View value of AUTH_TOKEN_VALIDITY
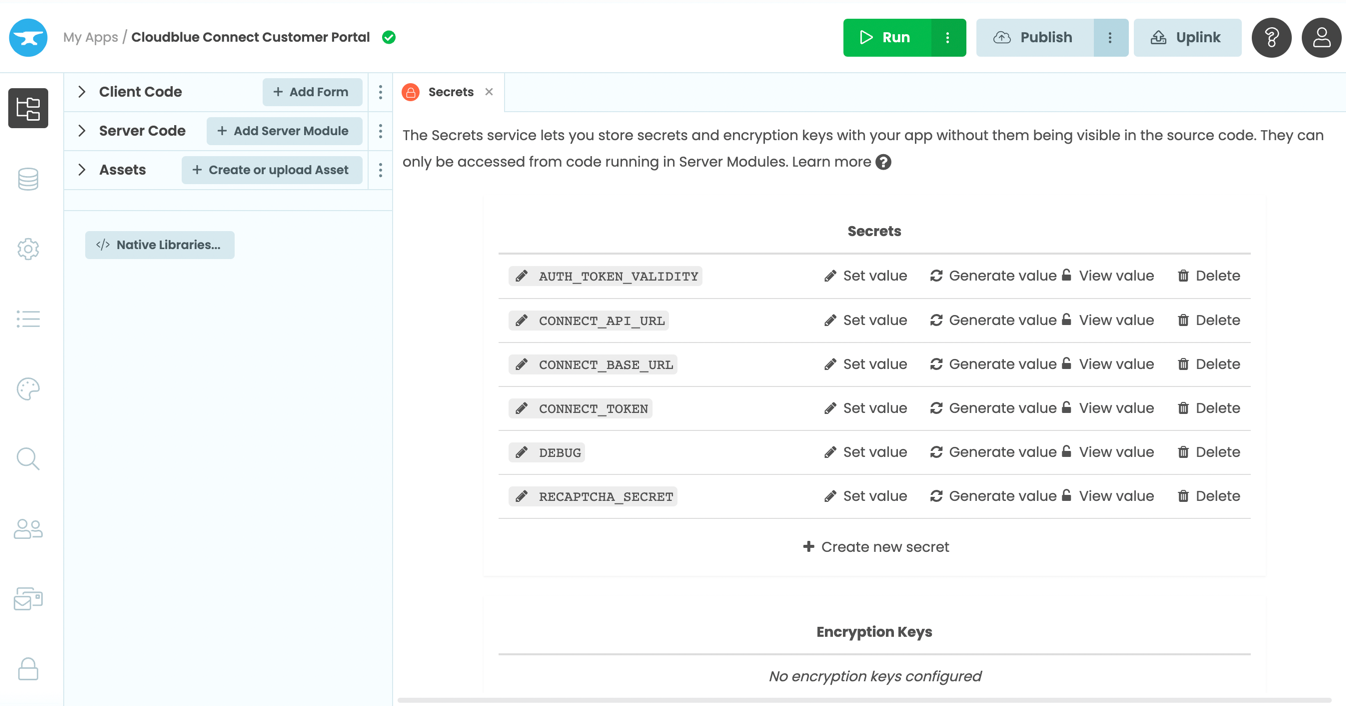1346x706 pixels. 1108,276
